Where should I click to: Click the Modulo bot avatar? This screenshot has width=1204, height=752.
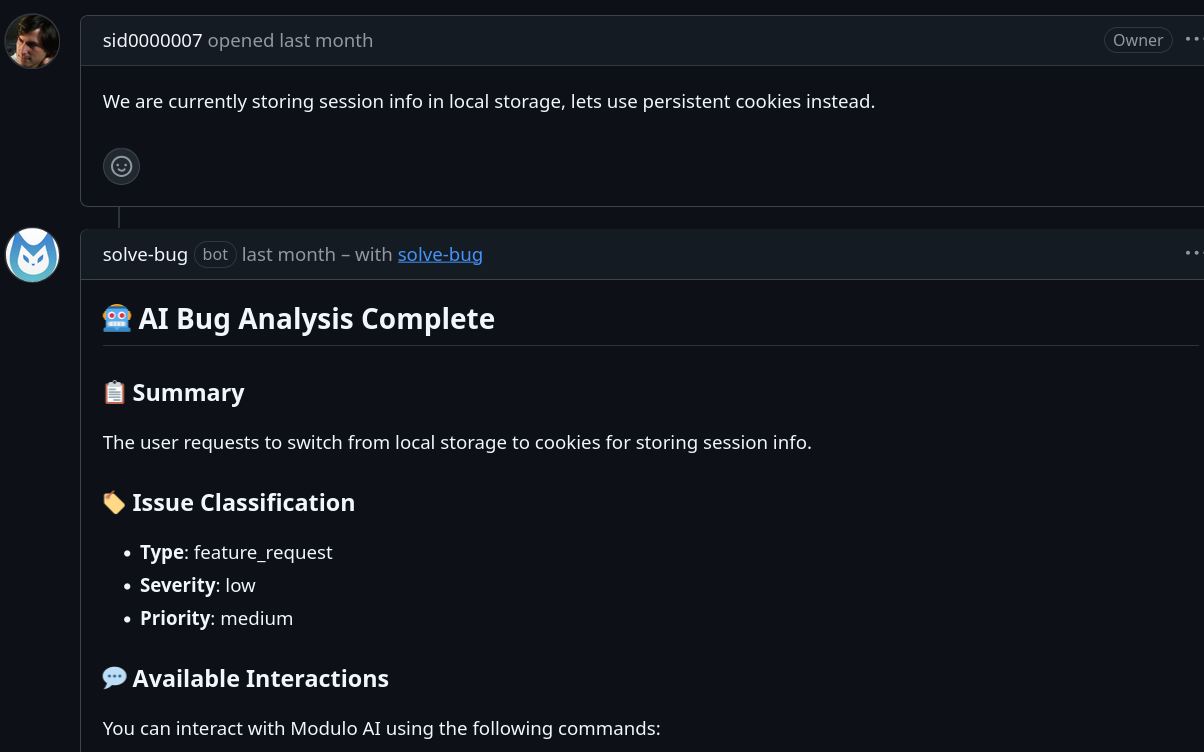(32, 255)
